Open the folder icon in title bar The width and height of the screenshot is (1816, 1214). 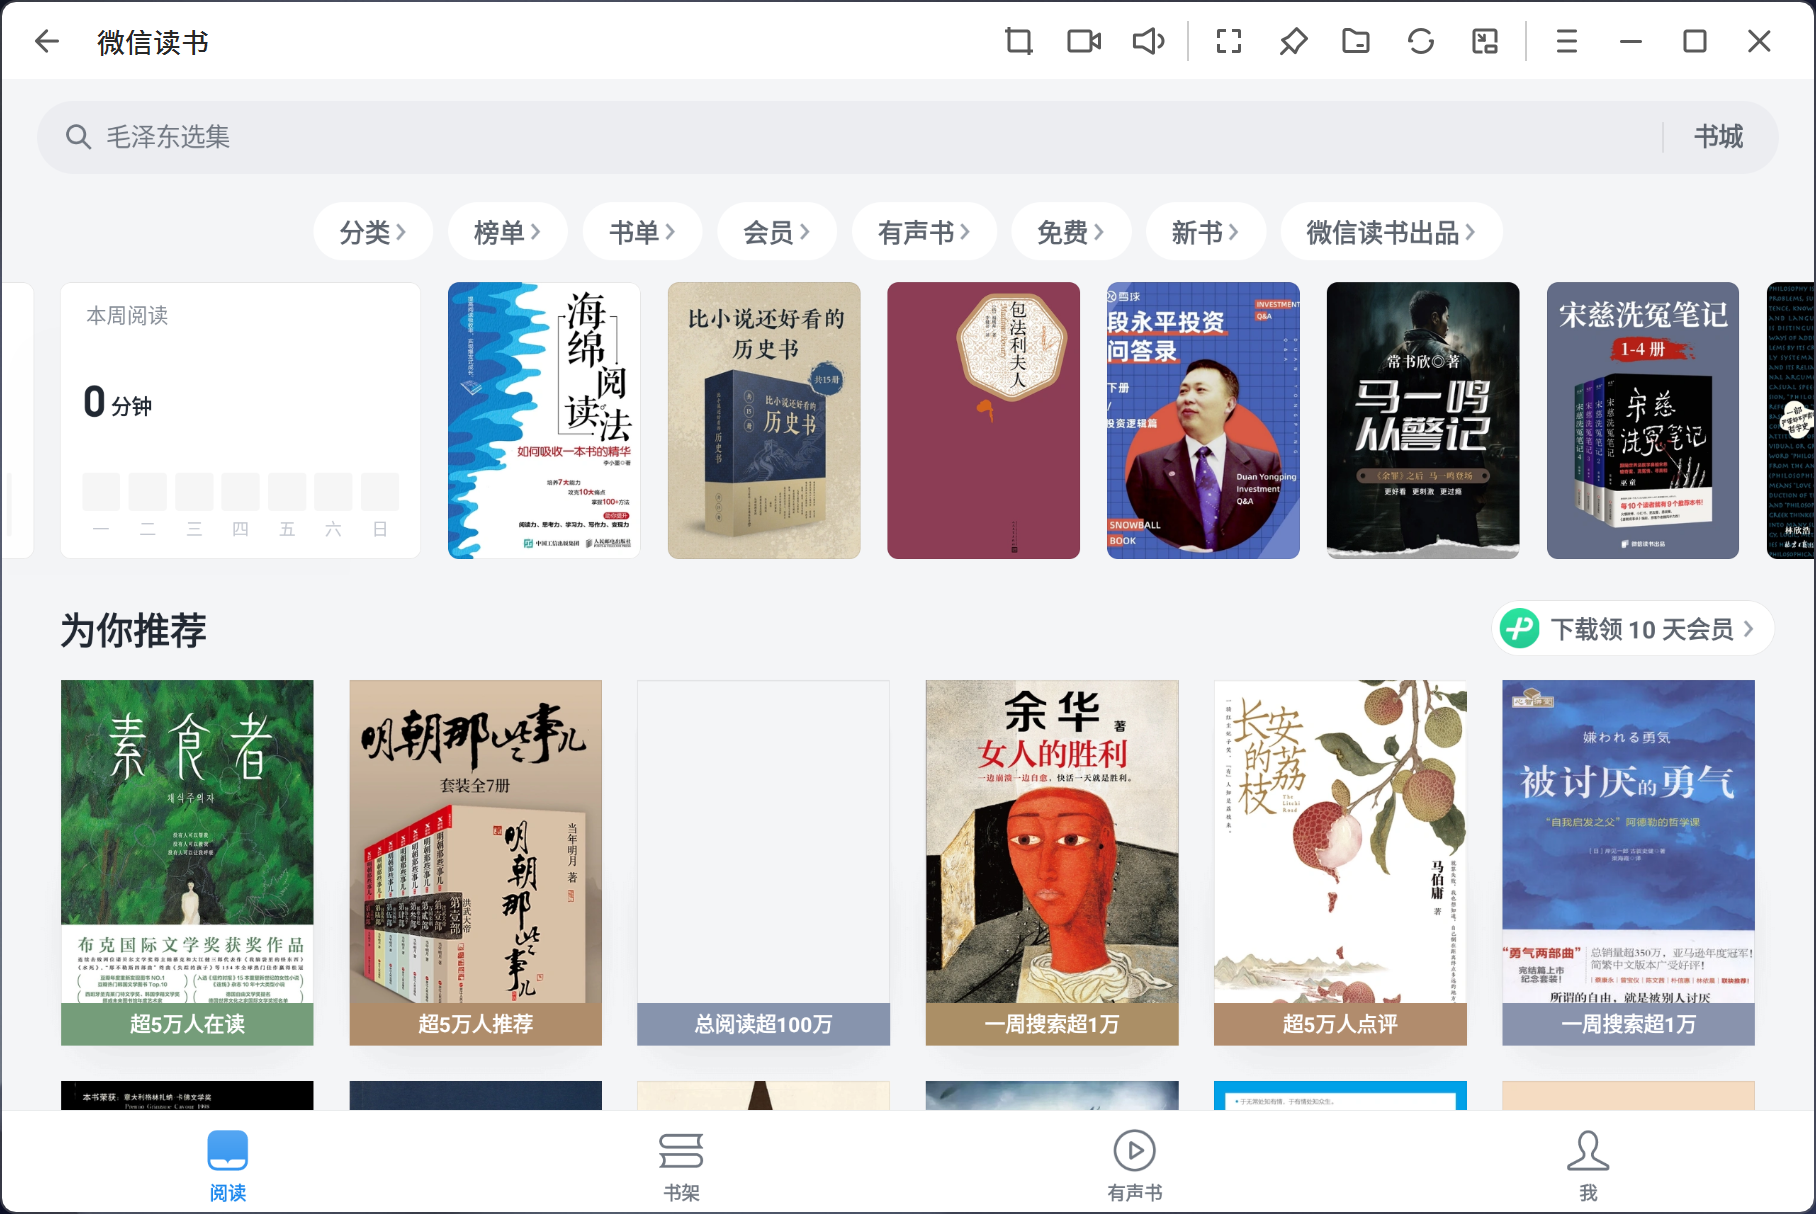pyautogui.click(x=1356, y=41)
